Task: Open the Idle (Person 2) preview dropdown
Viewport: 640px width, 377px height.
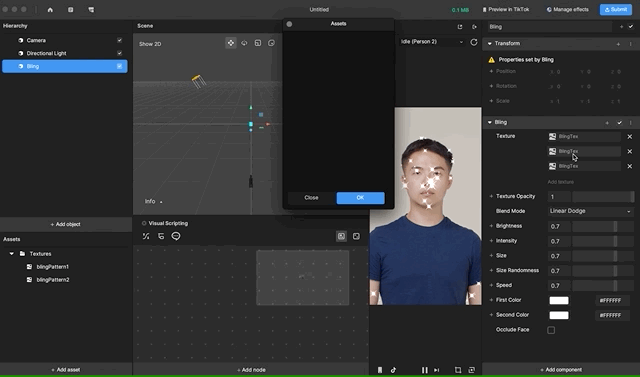Action: point(432,42)
